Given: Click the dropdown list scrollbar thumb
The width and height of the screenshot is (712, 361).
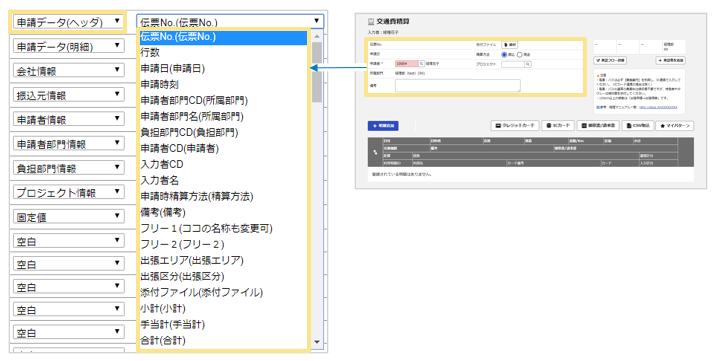Looking at the screenshot, I should coord(317,73).
